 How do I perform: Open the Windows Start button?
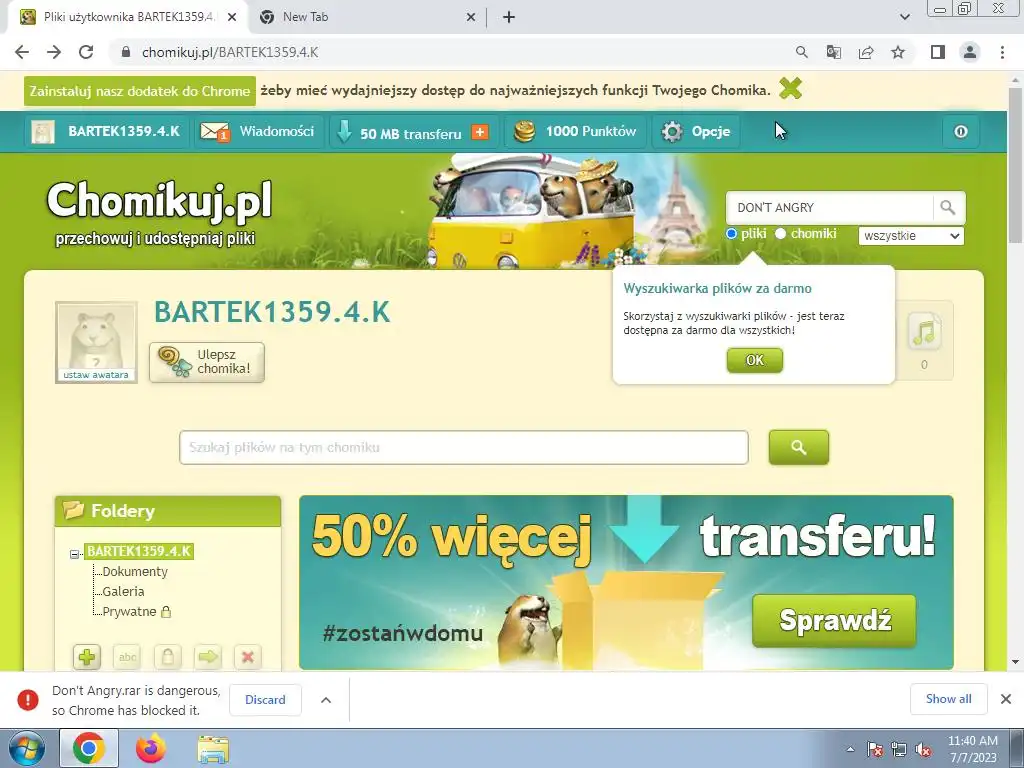(x=27, y=748)
